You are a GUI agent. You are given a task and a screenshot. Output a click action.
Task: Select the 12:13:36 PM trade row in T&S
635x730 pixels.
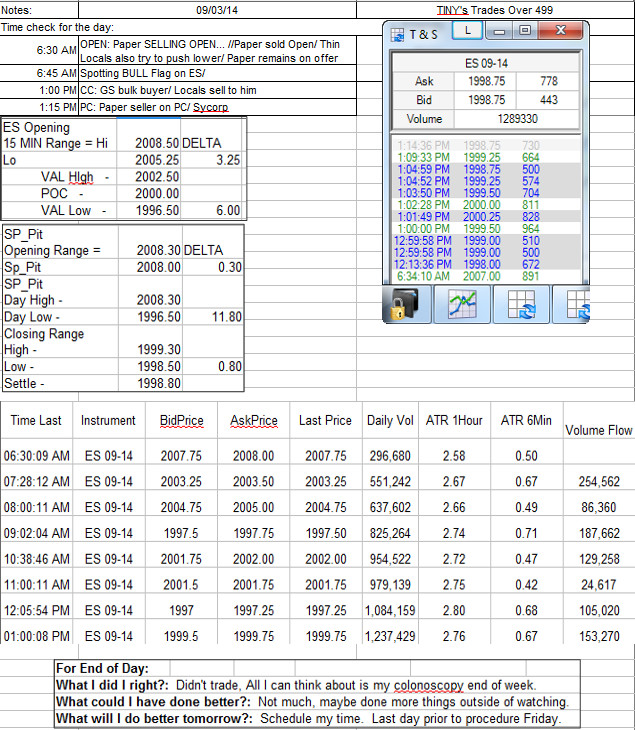486,264
